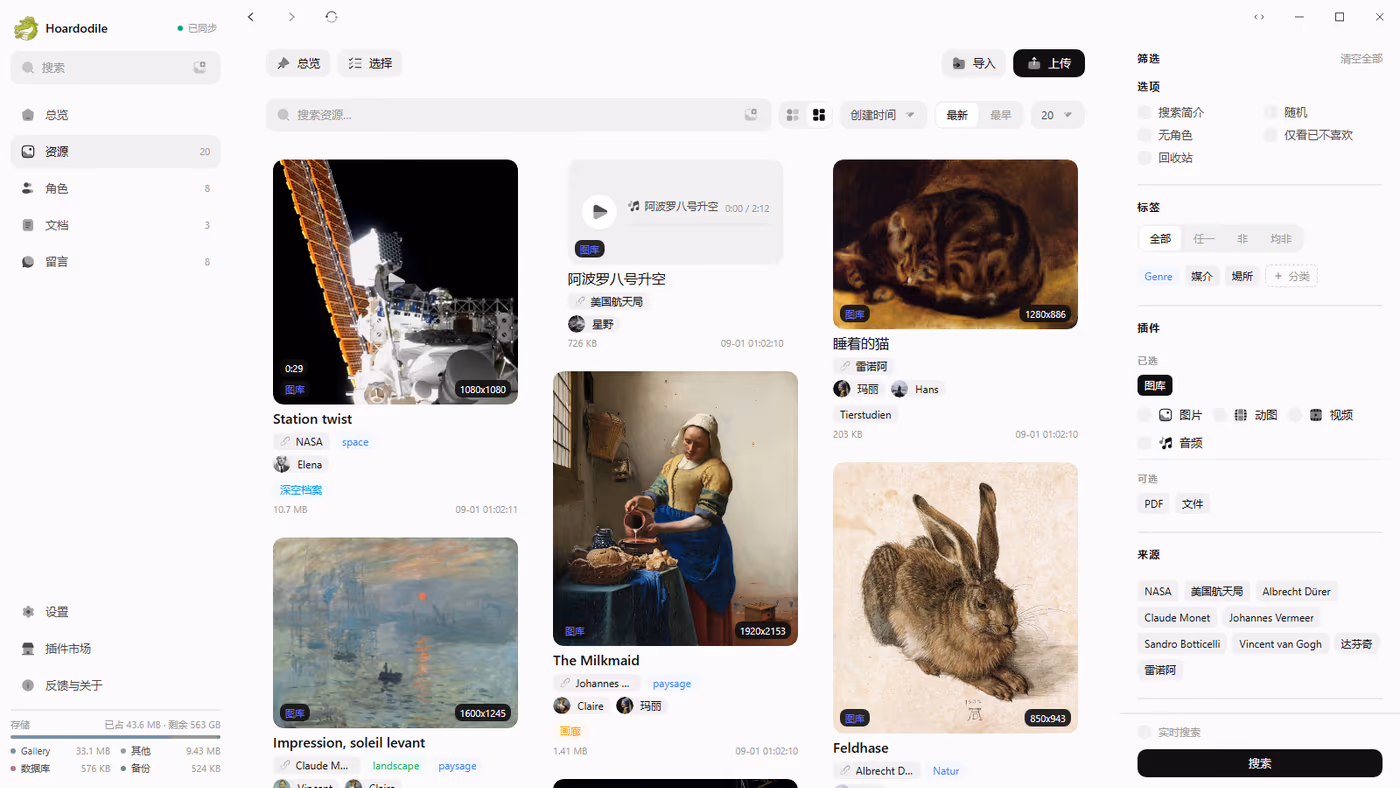Select the 全部 tag mode tab
The width and height of the screenshot is (1400, 788).
(x=1160, y=239)
